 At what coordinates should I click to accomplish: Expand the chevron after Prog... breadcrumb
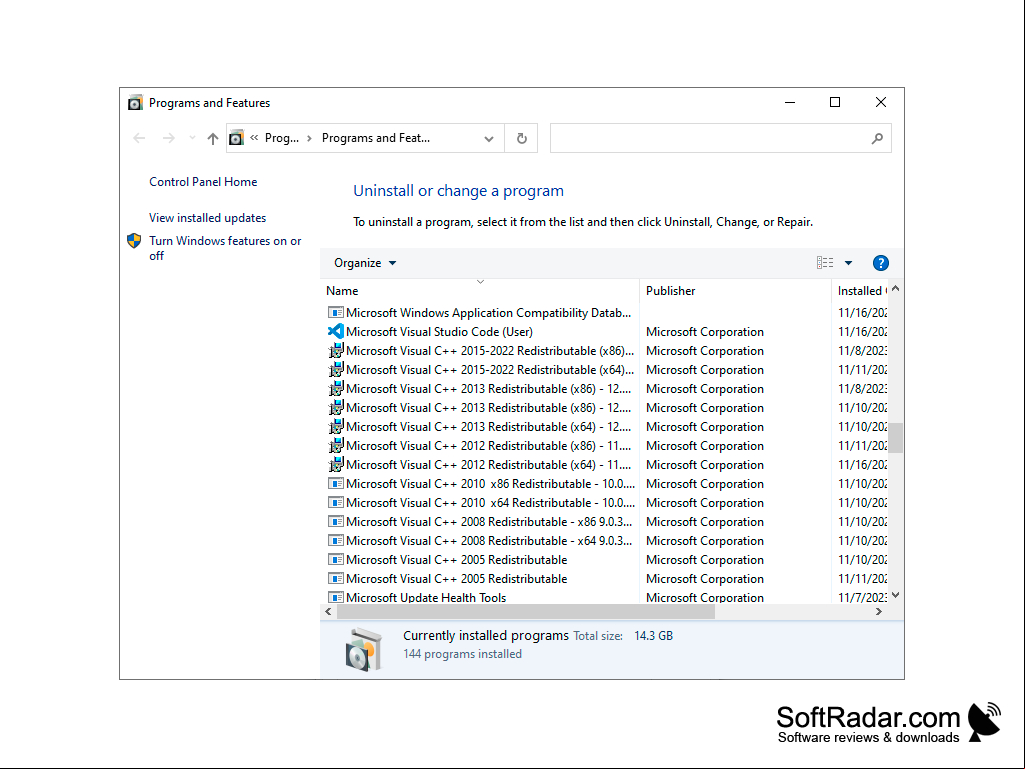click(309, 138)
